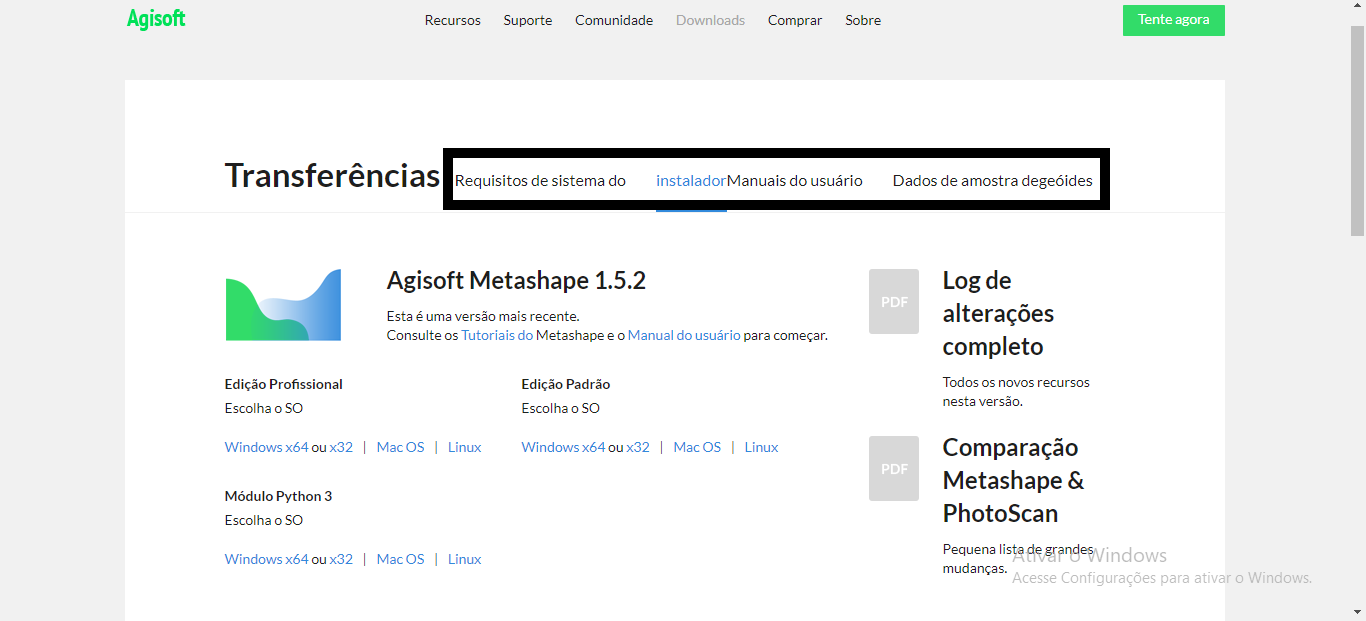Select the instalador tab

tap(691, 181)
